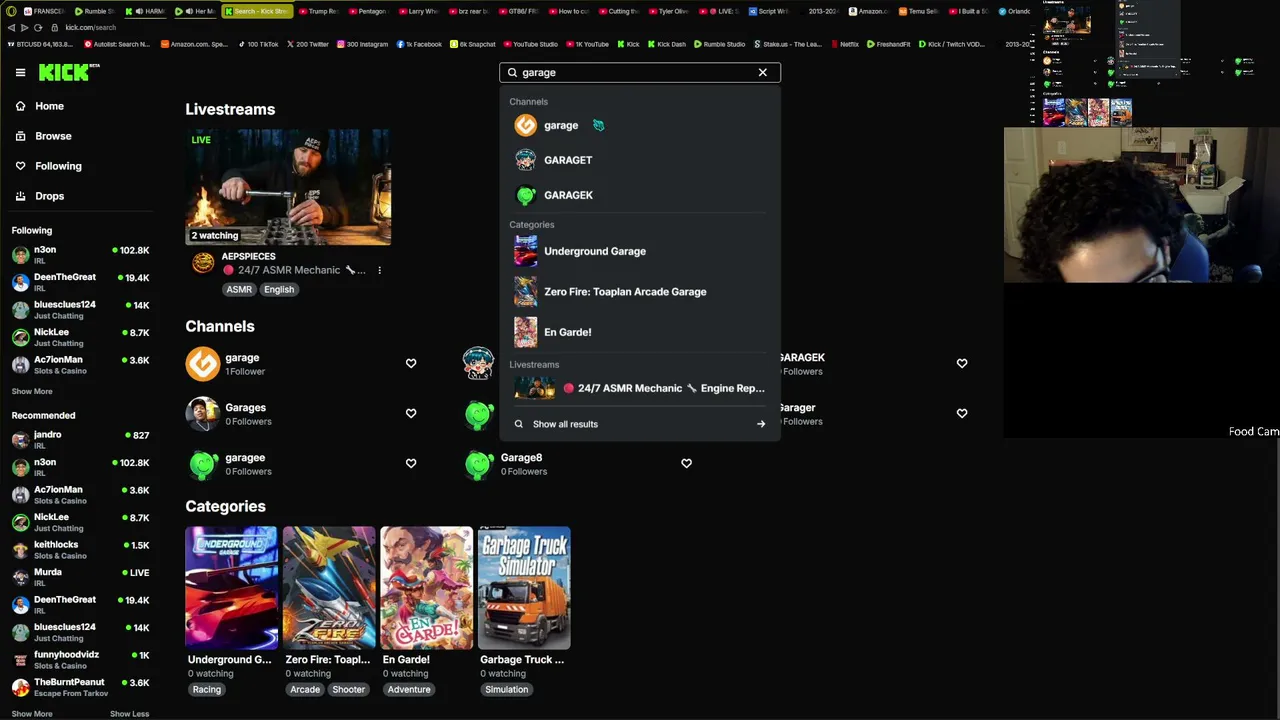Screen dimensions: 1280x720
Task: Open Garbage Truck Simulator category card
Action: 524,588
